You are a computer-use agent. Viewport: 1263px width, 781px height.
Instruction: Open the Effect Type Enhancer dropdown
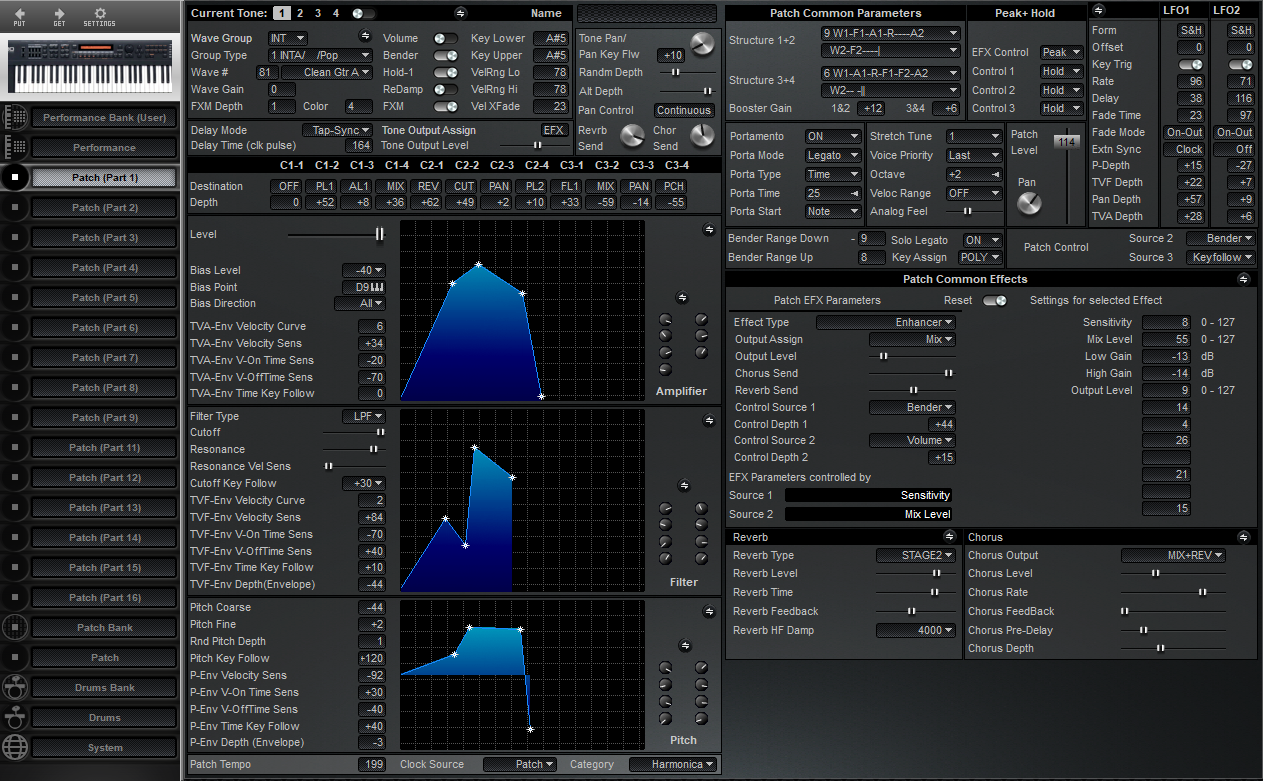click(x=886, y=323)
